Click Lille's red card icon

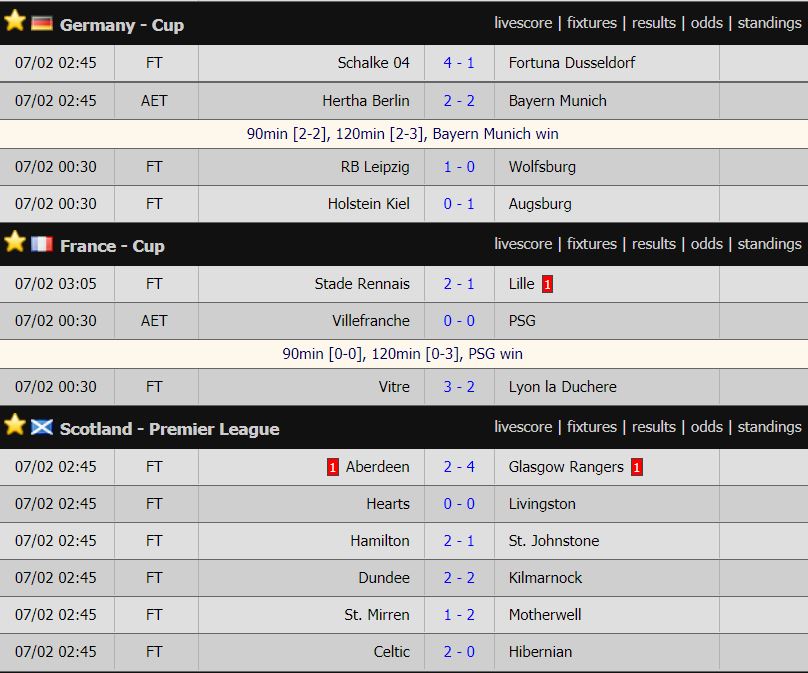click(547, 284)
